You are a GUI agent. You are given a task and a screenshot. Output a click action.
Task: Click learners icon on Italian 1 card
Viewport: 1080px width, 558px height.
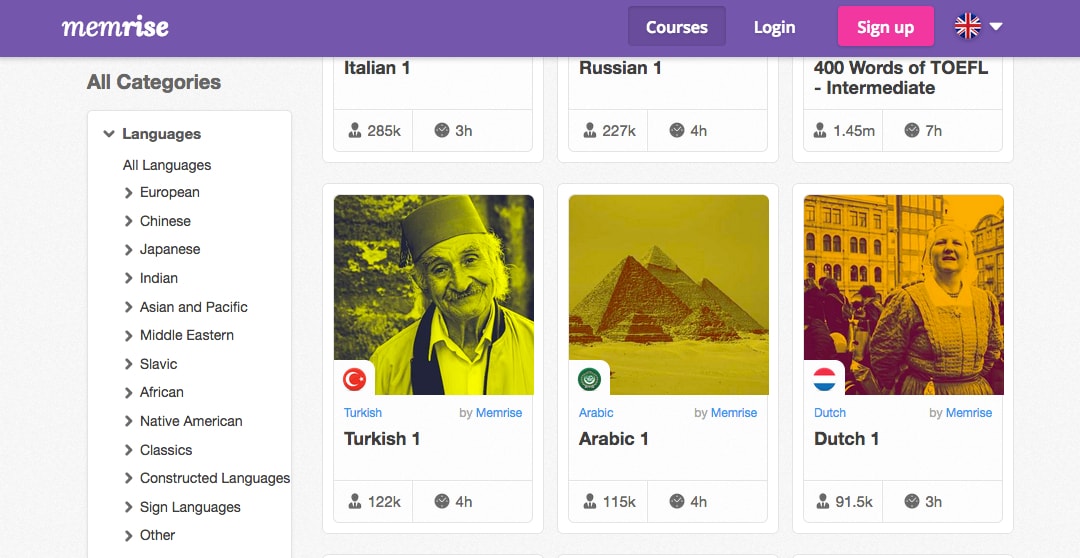tap(355, 130)
